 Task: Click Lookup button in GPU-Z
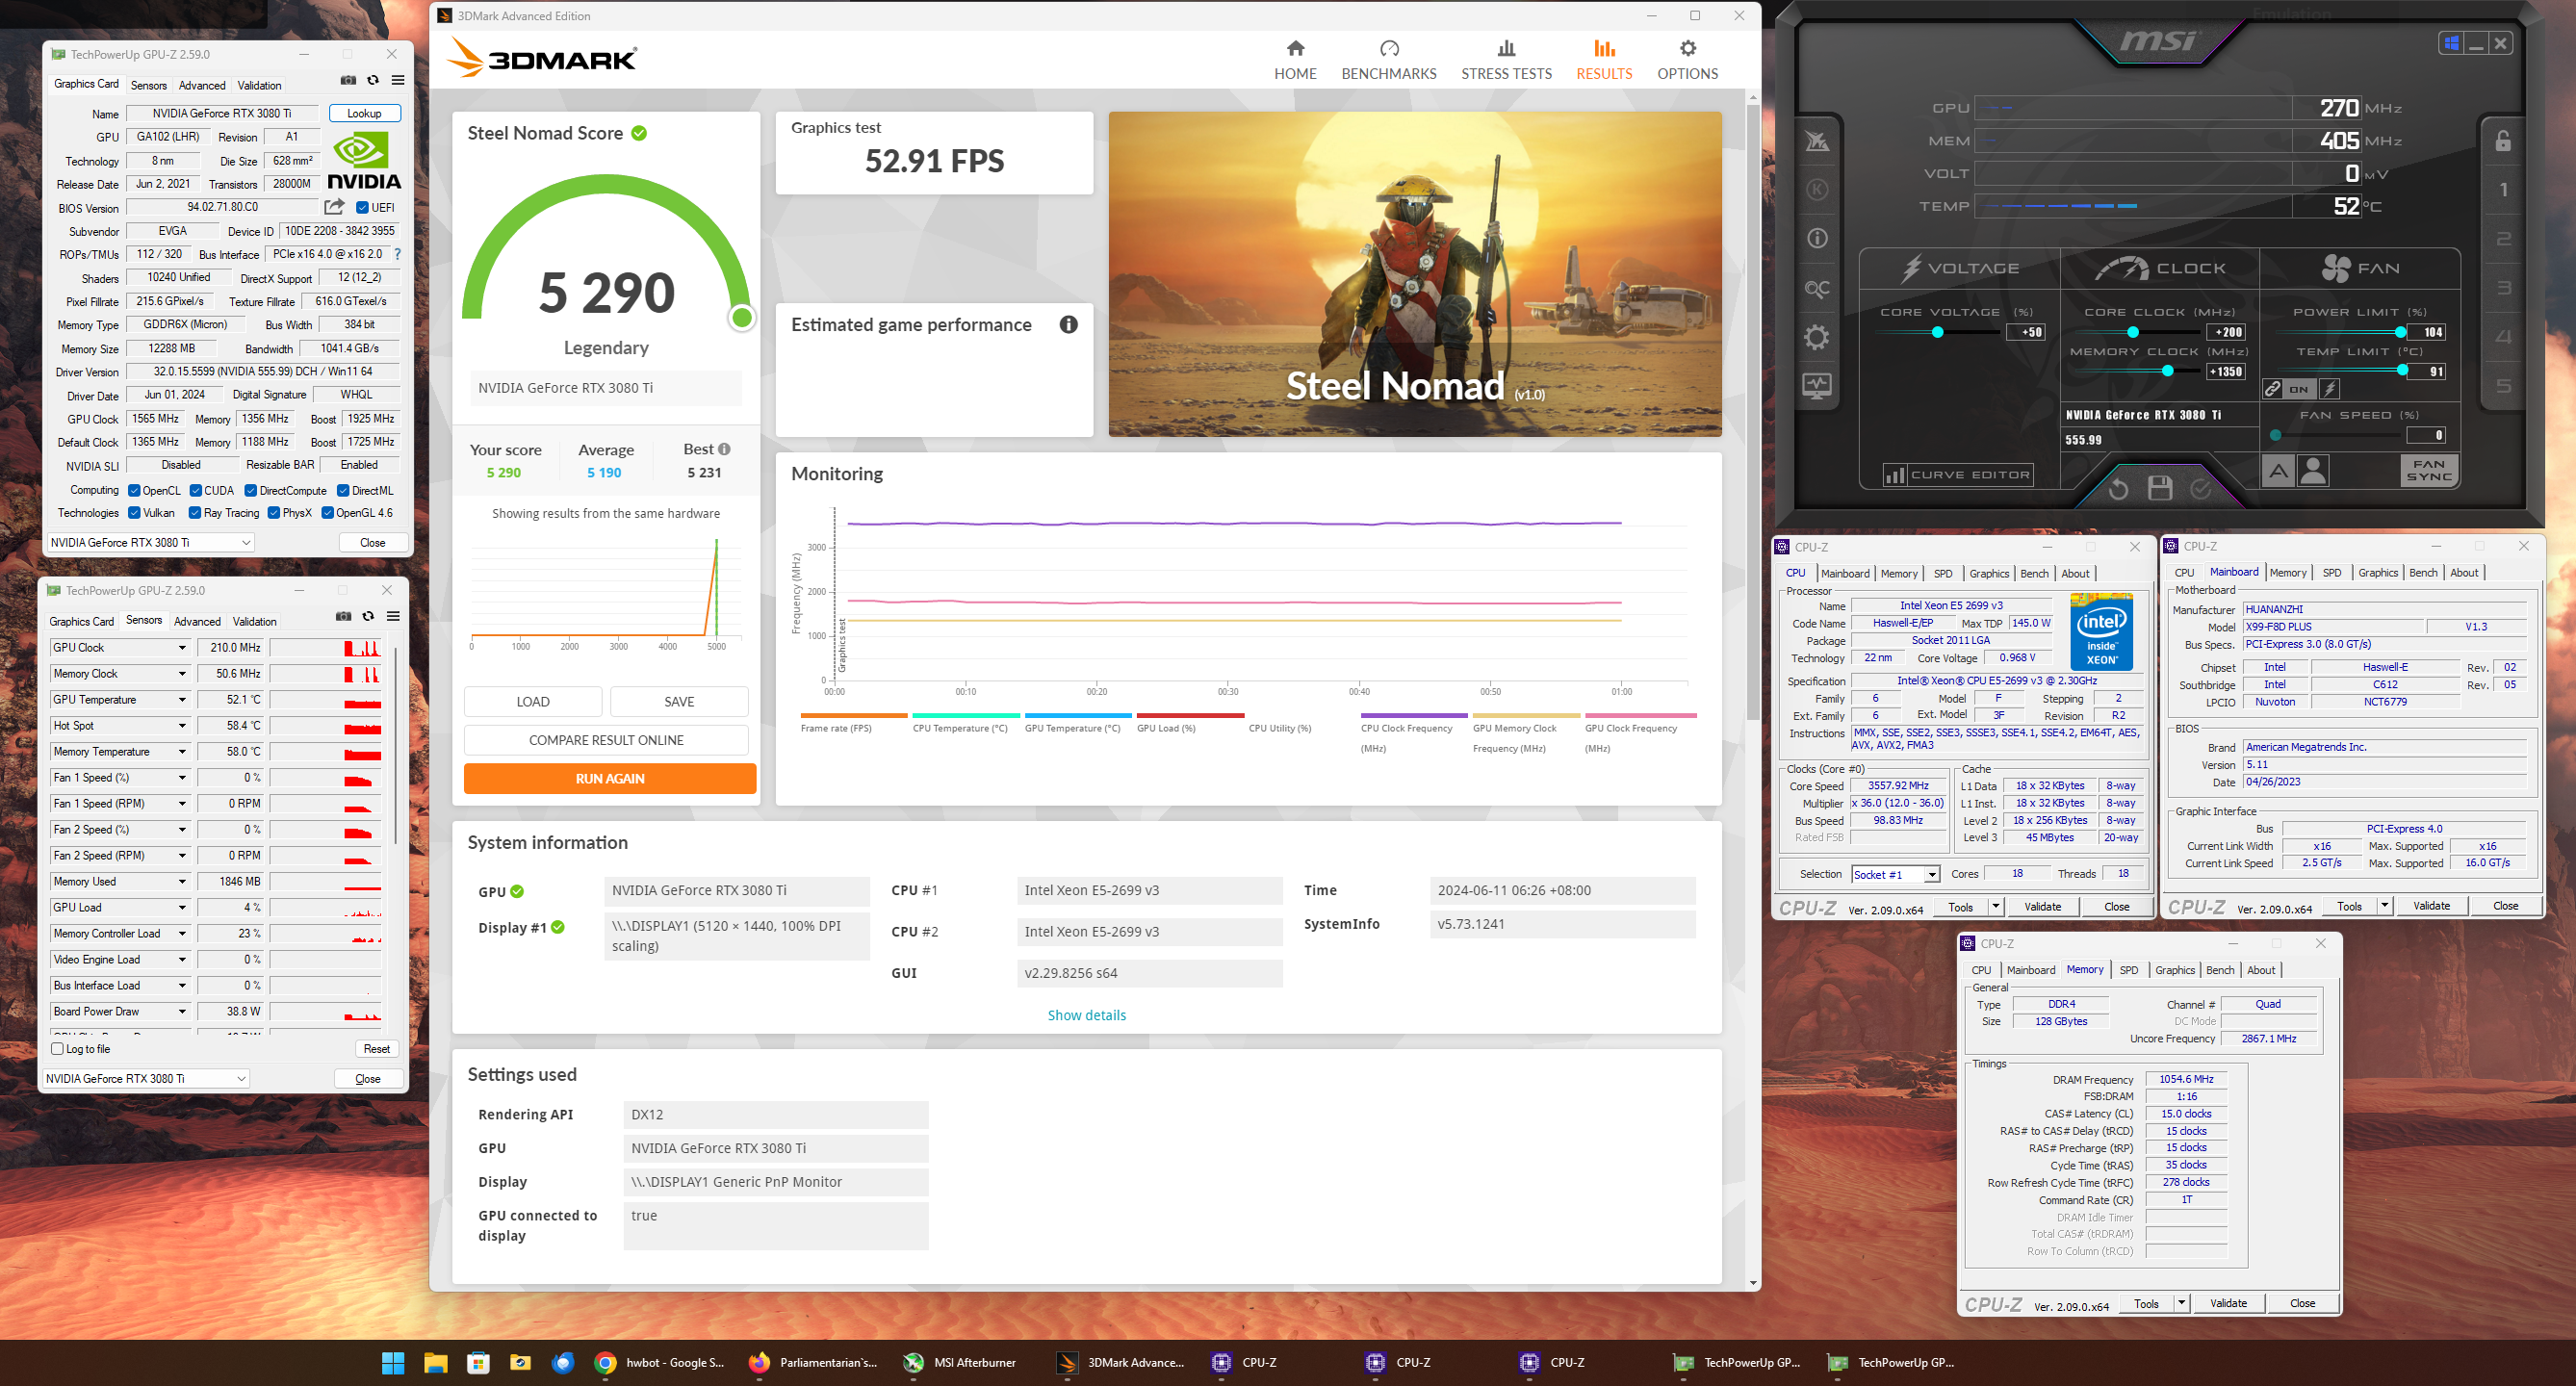click(x=364, y=113)
